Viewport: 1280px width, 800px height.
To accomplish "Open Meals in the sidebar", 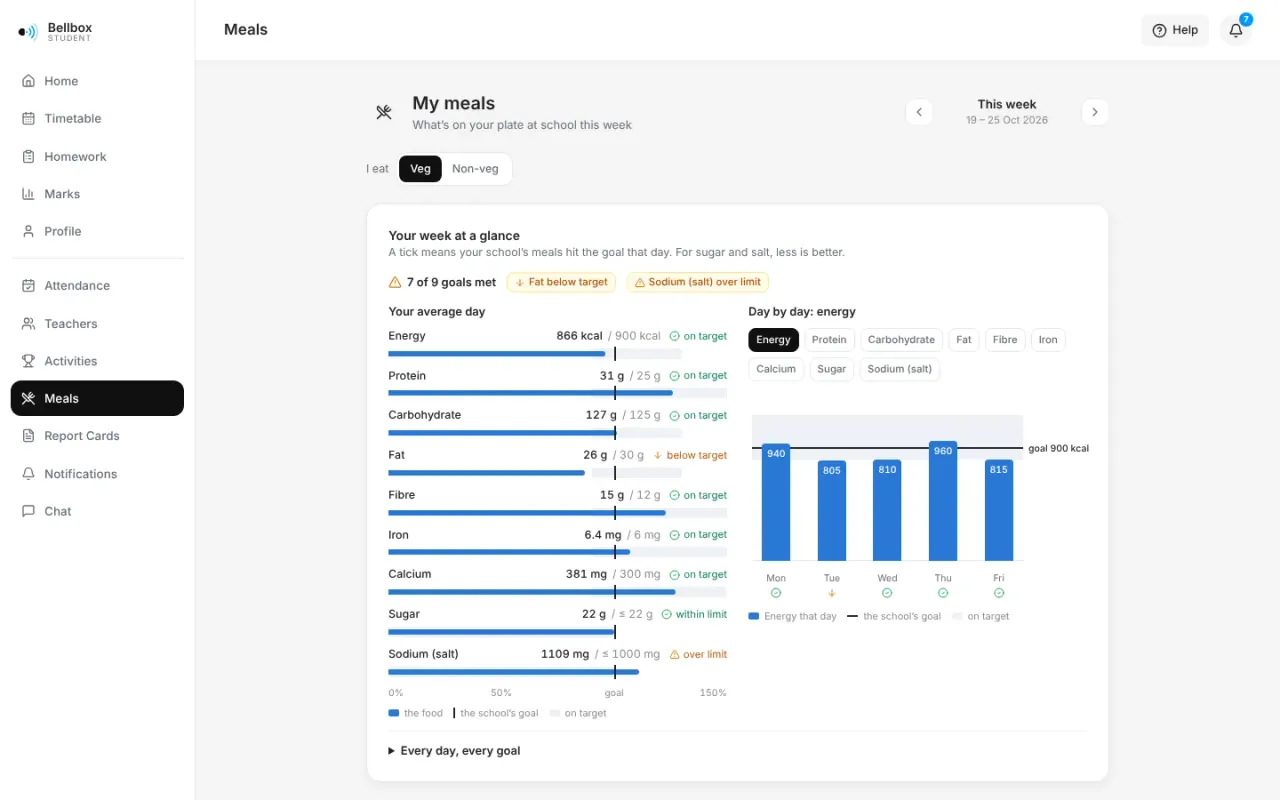I will coord(97,398).
